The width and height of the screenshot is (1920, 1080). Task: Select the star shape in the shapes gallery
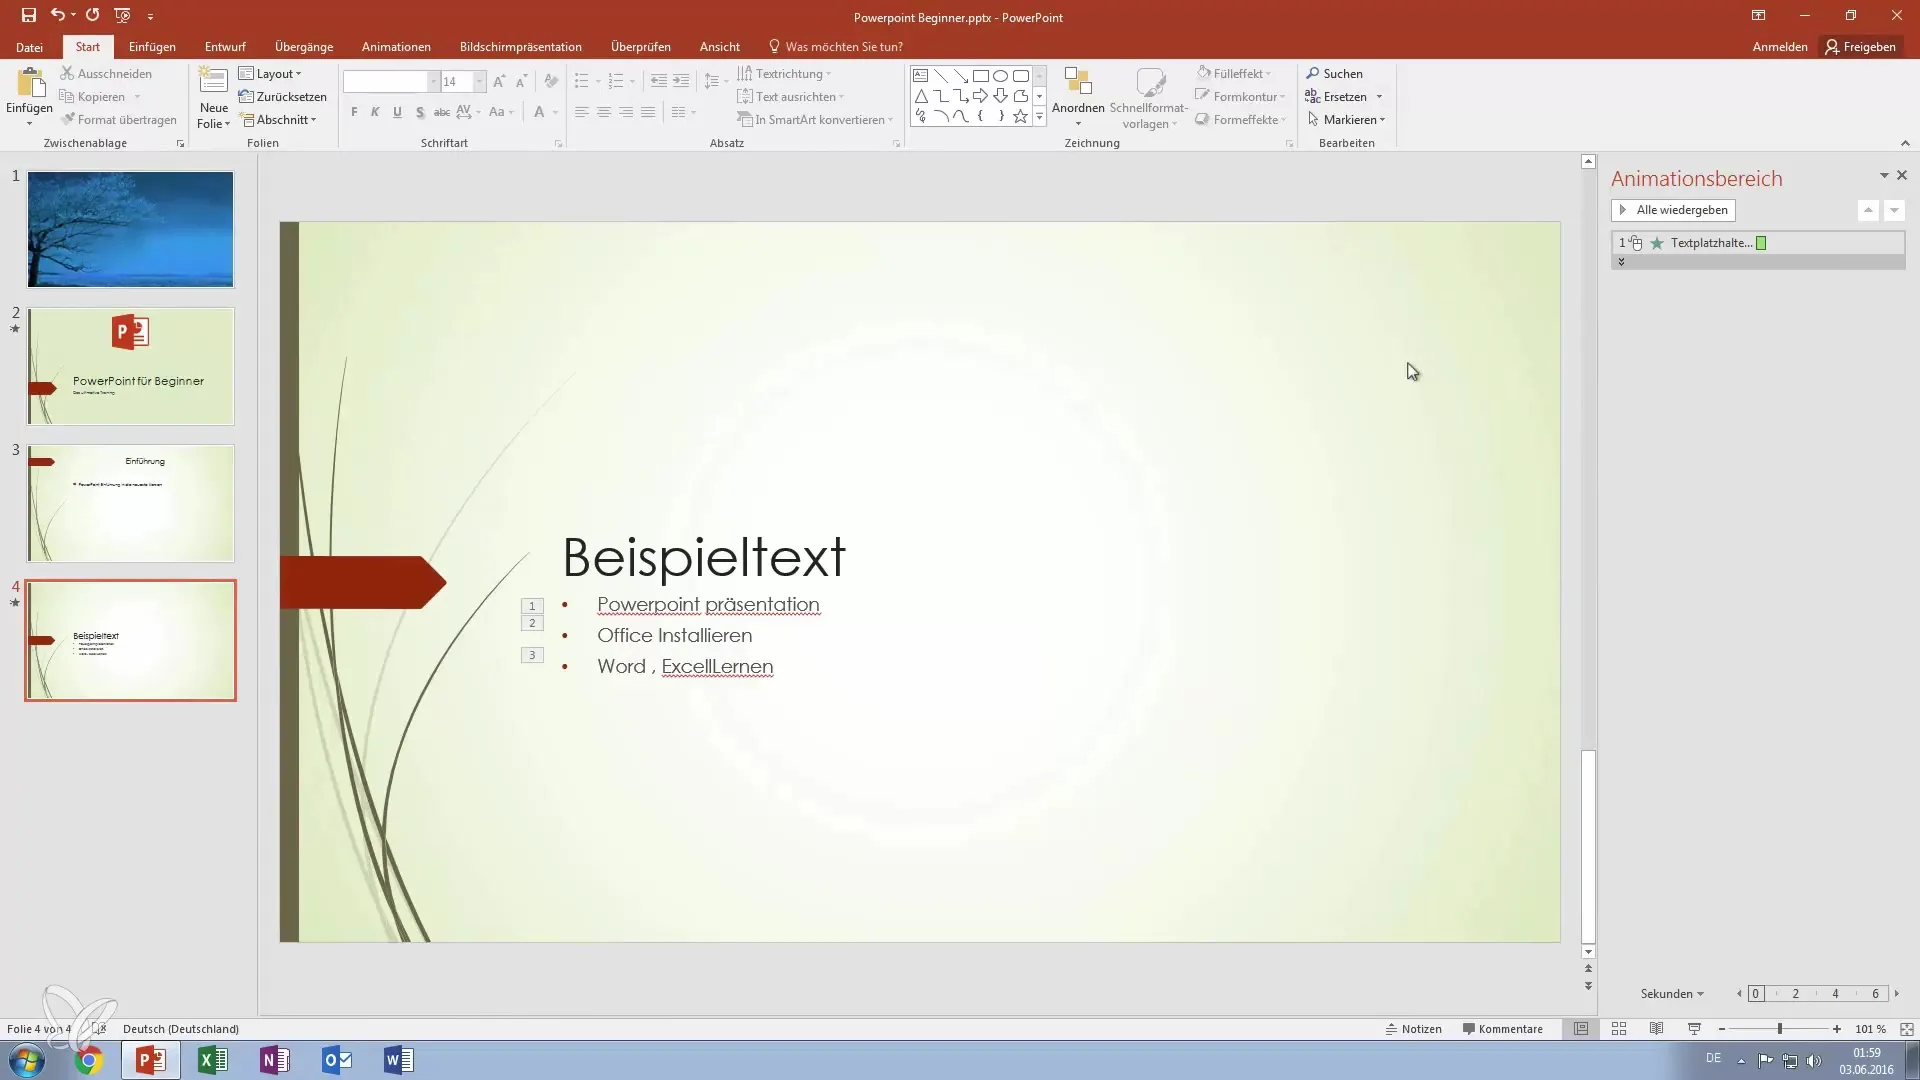tap(1020, 116)
